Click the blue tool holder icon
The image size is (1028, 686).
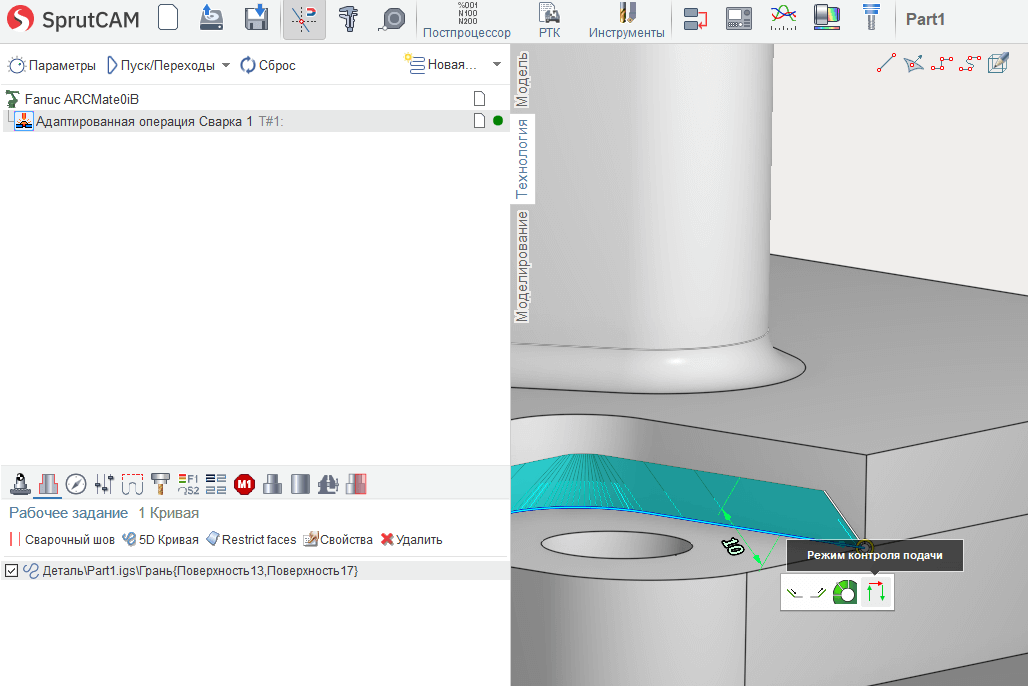871,18
